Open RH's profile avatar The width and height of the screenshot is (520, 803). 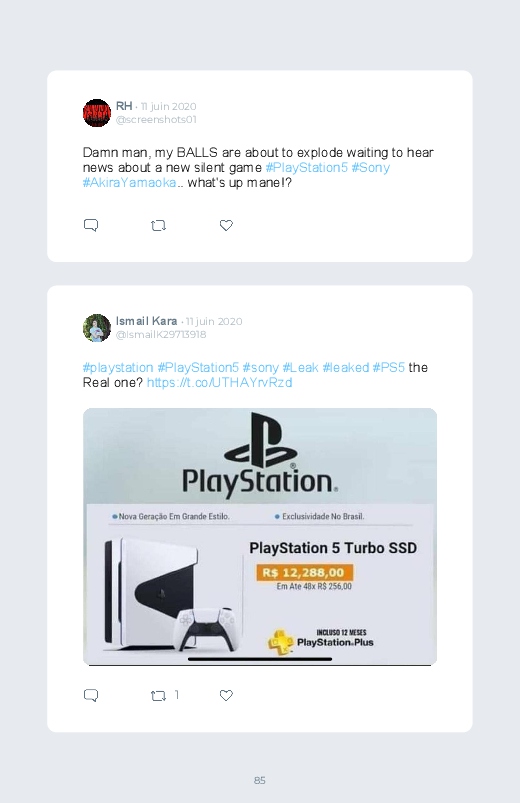[x=97, y=113]
